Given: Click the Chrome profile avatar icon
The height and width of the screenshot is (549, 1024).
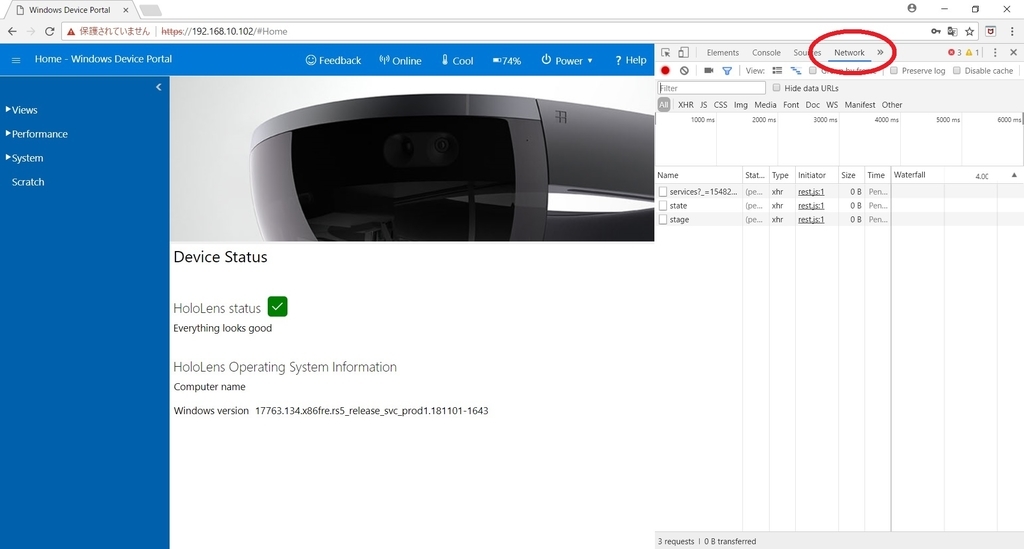Looking at the screenshot, I should 912,8.
